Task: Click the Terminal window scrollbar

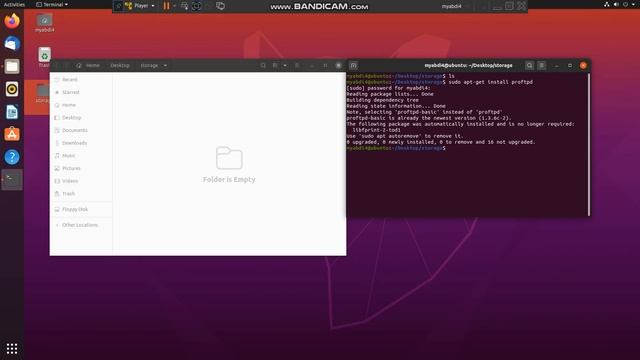Action: pos(589,144)
